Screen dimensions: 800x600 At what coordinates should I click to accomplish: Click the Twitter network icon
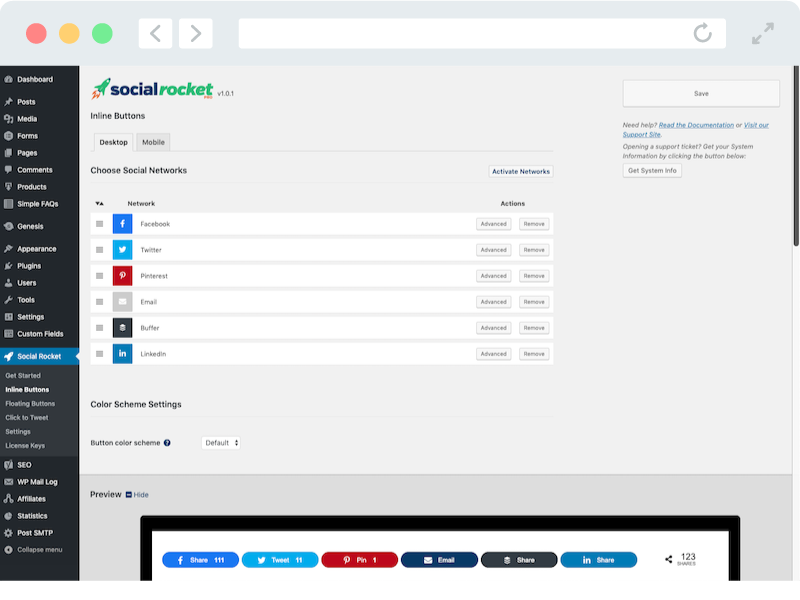point(122,250)
